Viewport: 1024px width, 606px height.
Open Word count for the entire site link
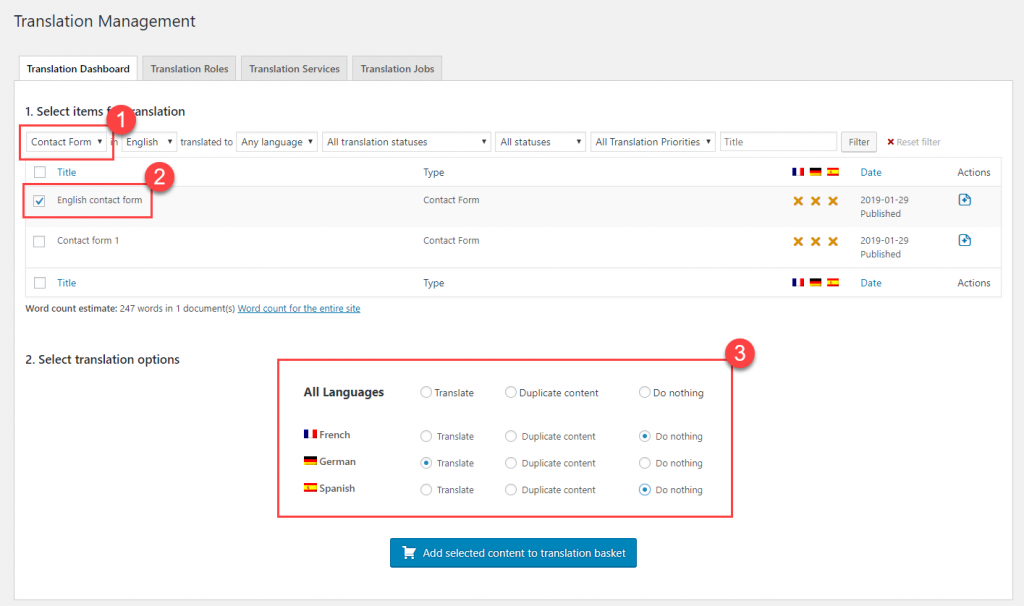coord(298,308)
